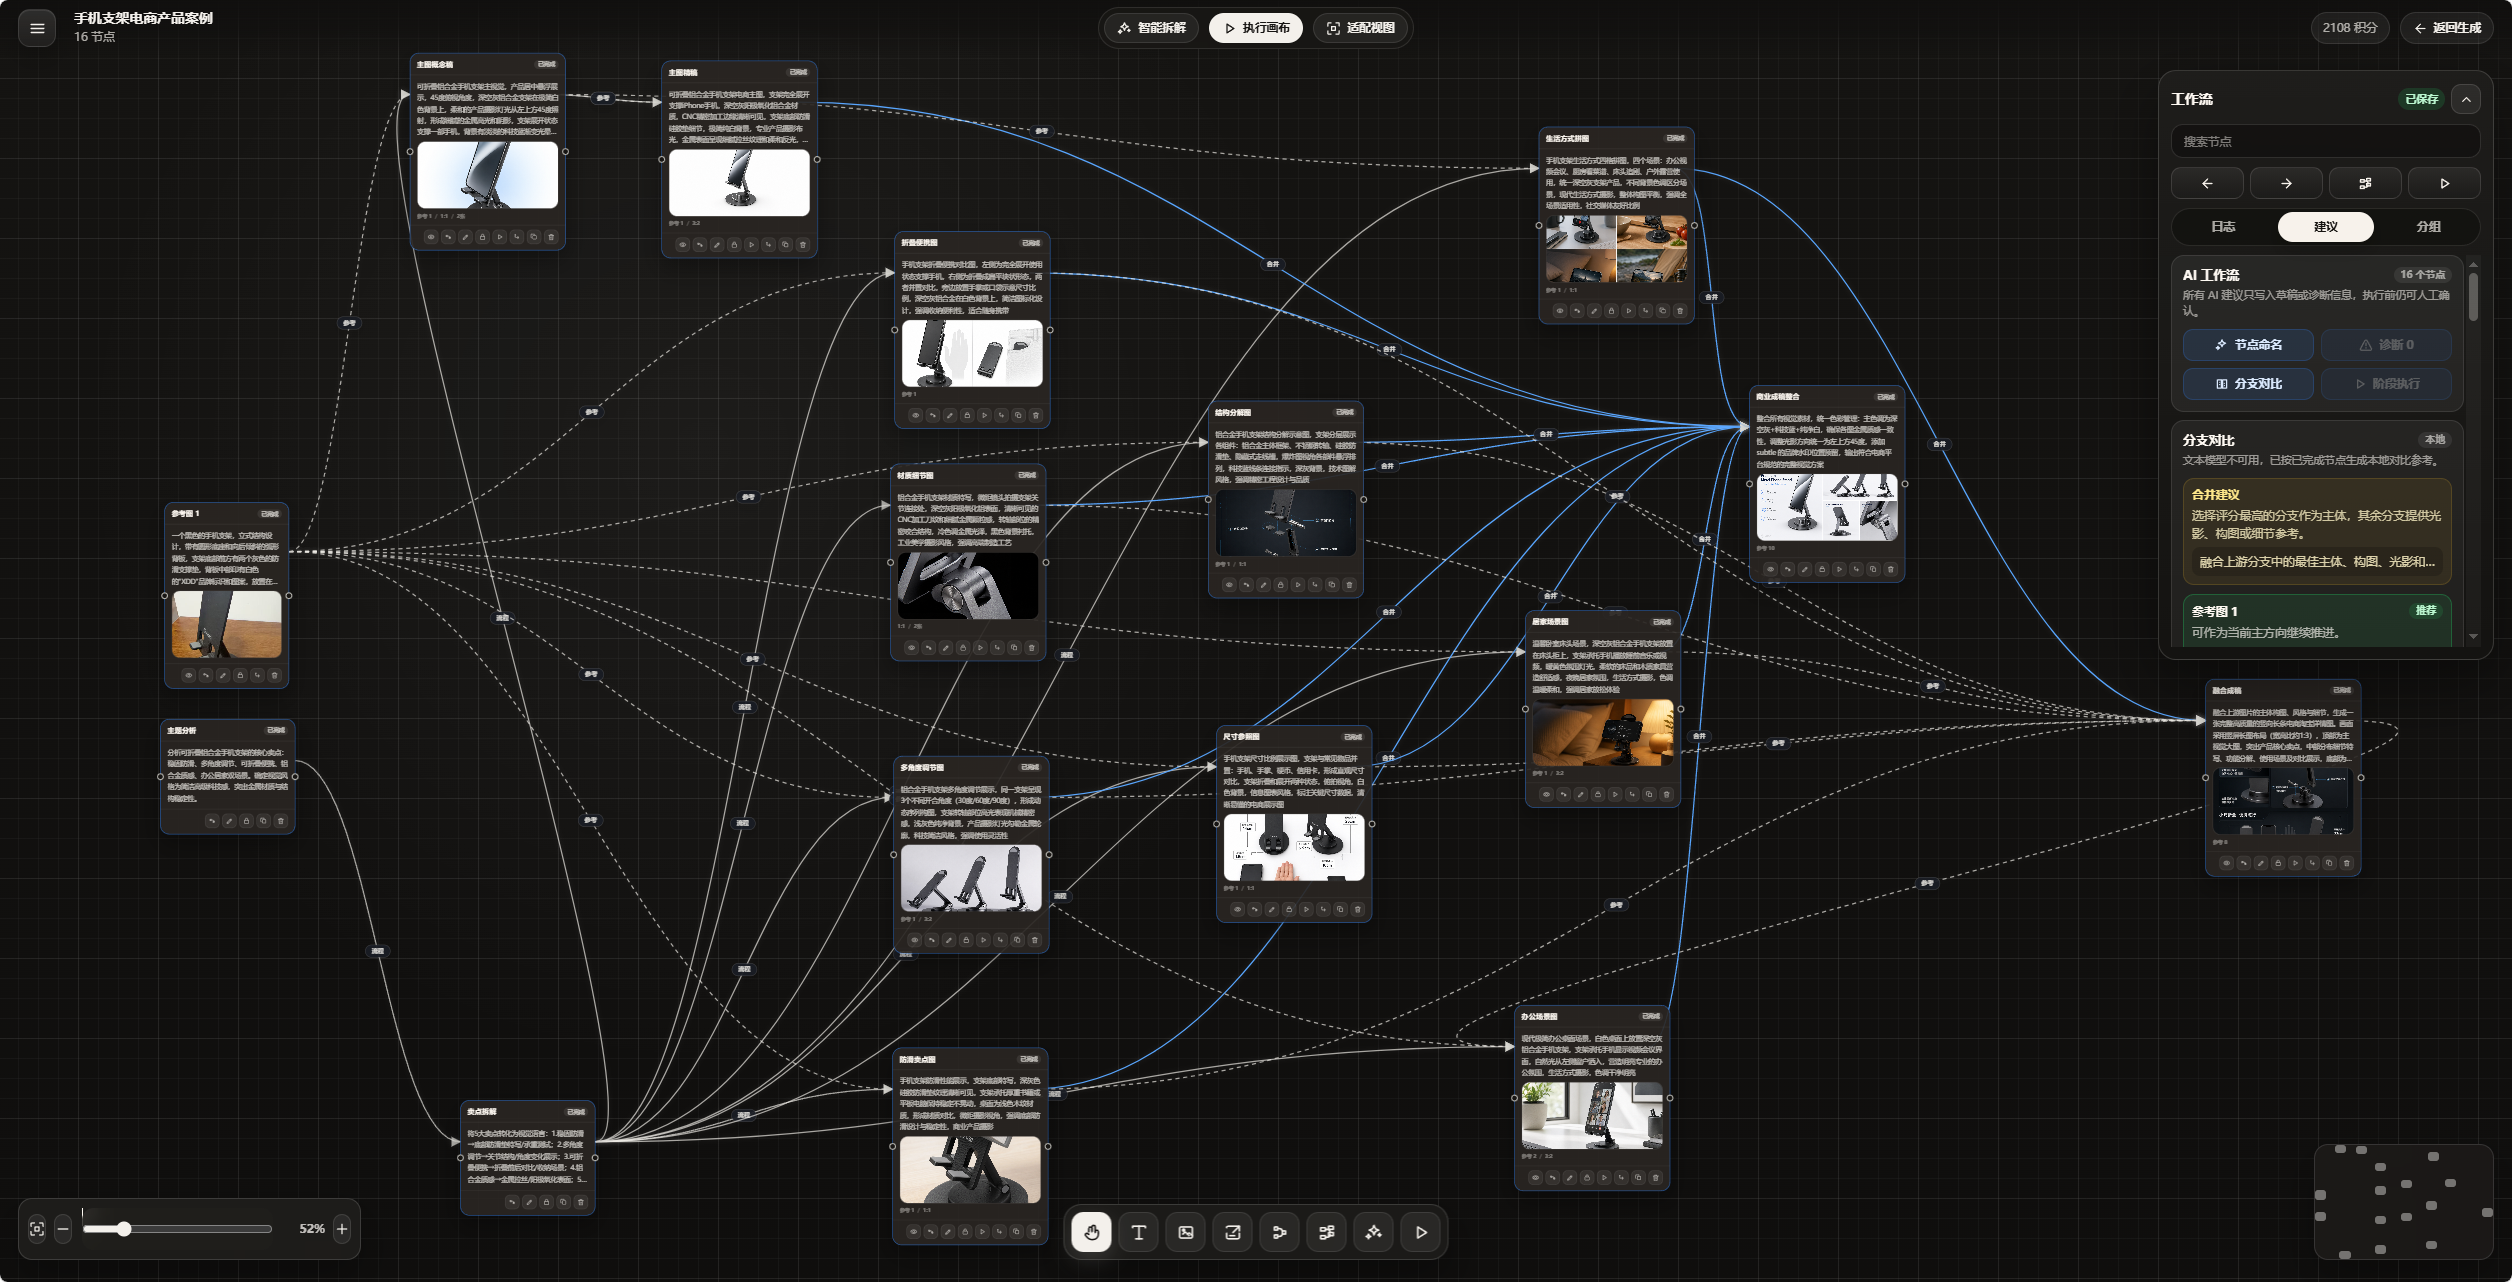Click the trash icon on 主题分析 node

pos(280,821)
